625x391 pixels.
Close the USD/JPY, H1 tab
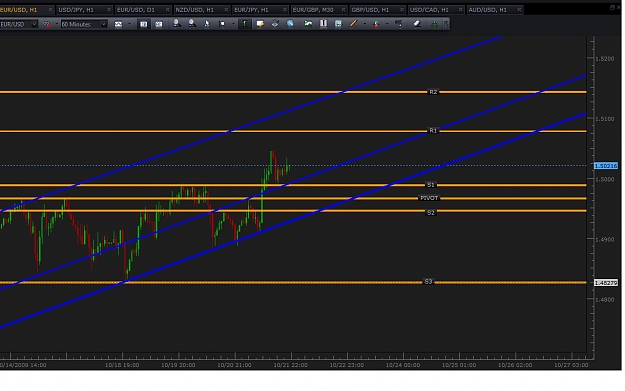(x=108, y=10)
